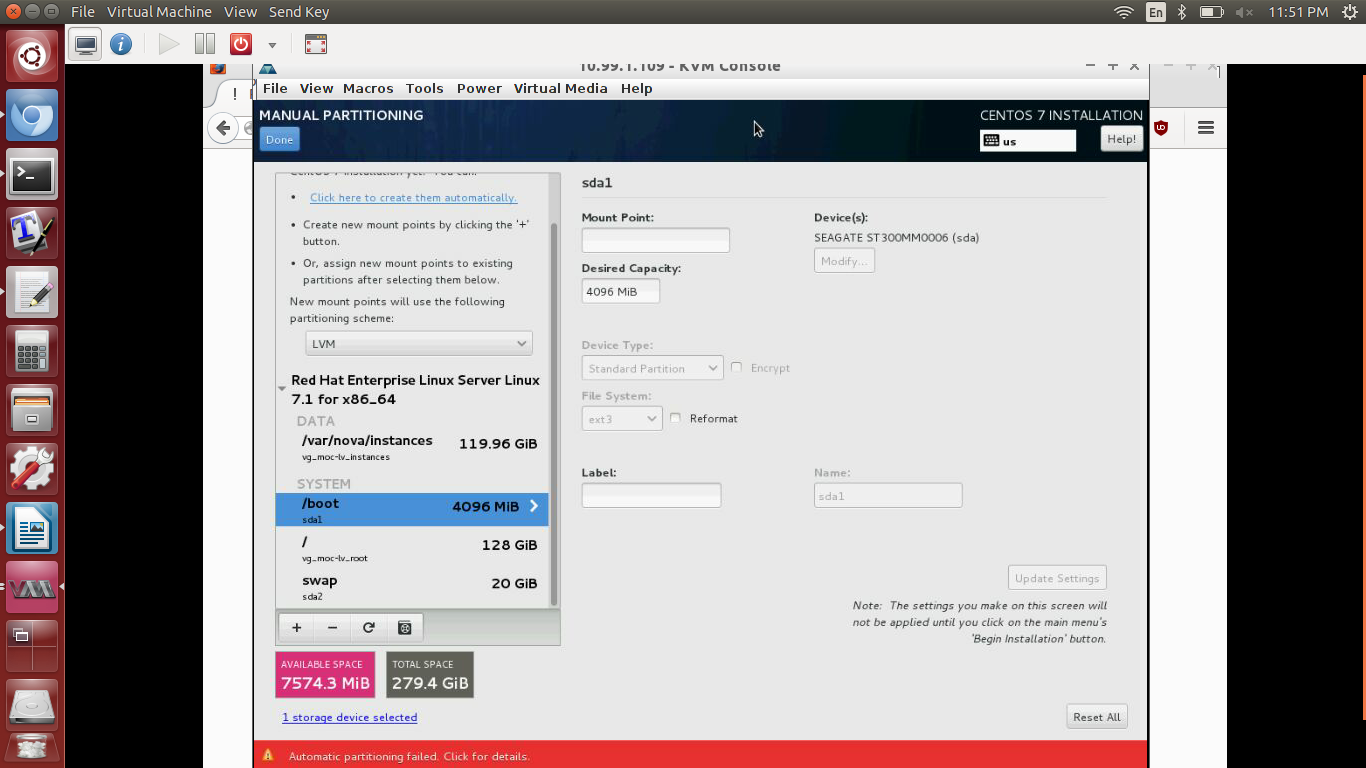Image resolution: width=1366 pixels, height=768 pixels.
Task: Open the En input source indicator
Action: (x=1156, y=12)
